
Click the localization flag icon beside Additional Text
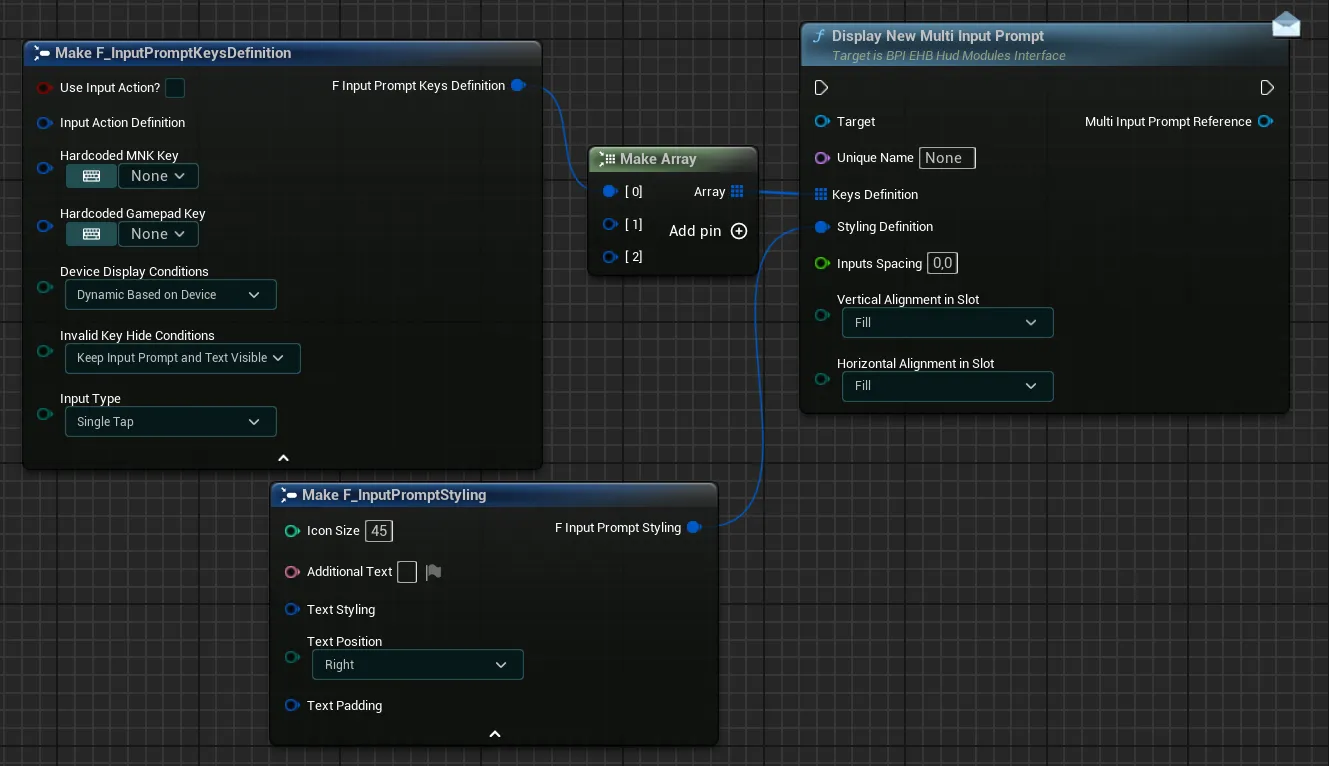433,572
